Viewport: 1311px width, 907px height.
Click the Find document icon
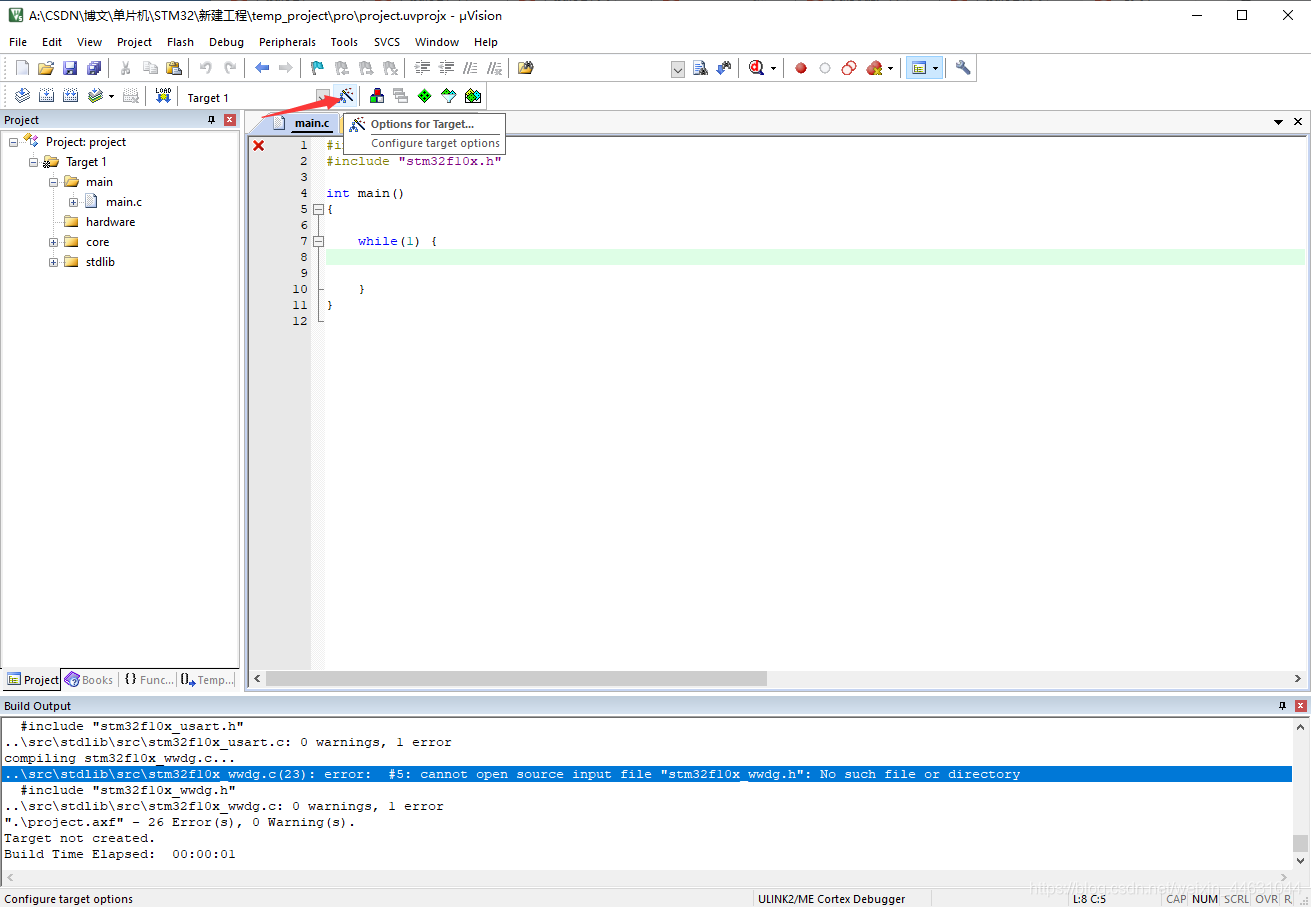point(700,68)
